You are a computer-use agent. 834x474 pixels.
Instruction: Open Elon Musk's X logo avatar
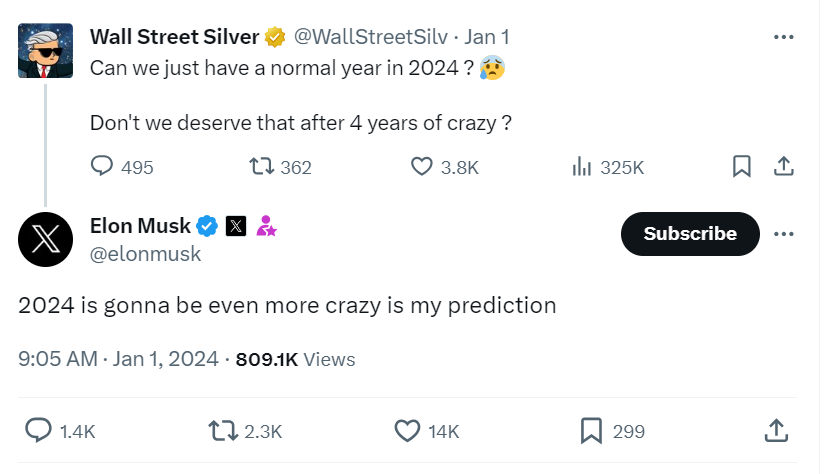tap(45, 240)
